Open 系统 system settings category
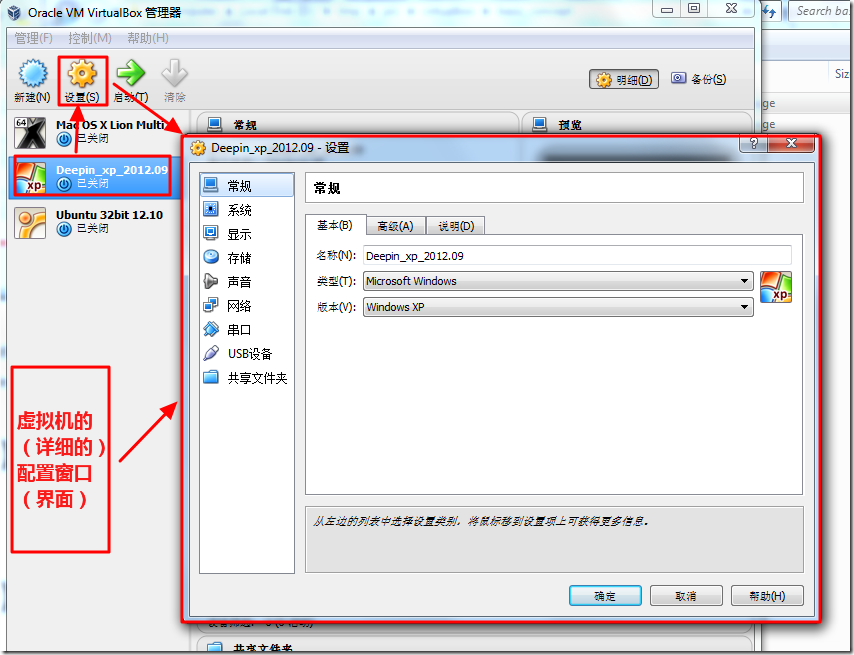854x655 pixels. tap(247, 210)
